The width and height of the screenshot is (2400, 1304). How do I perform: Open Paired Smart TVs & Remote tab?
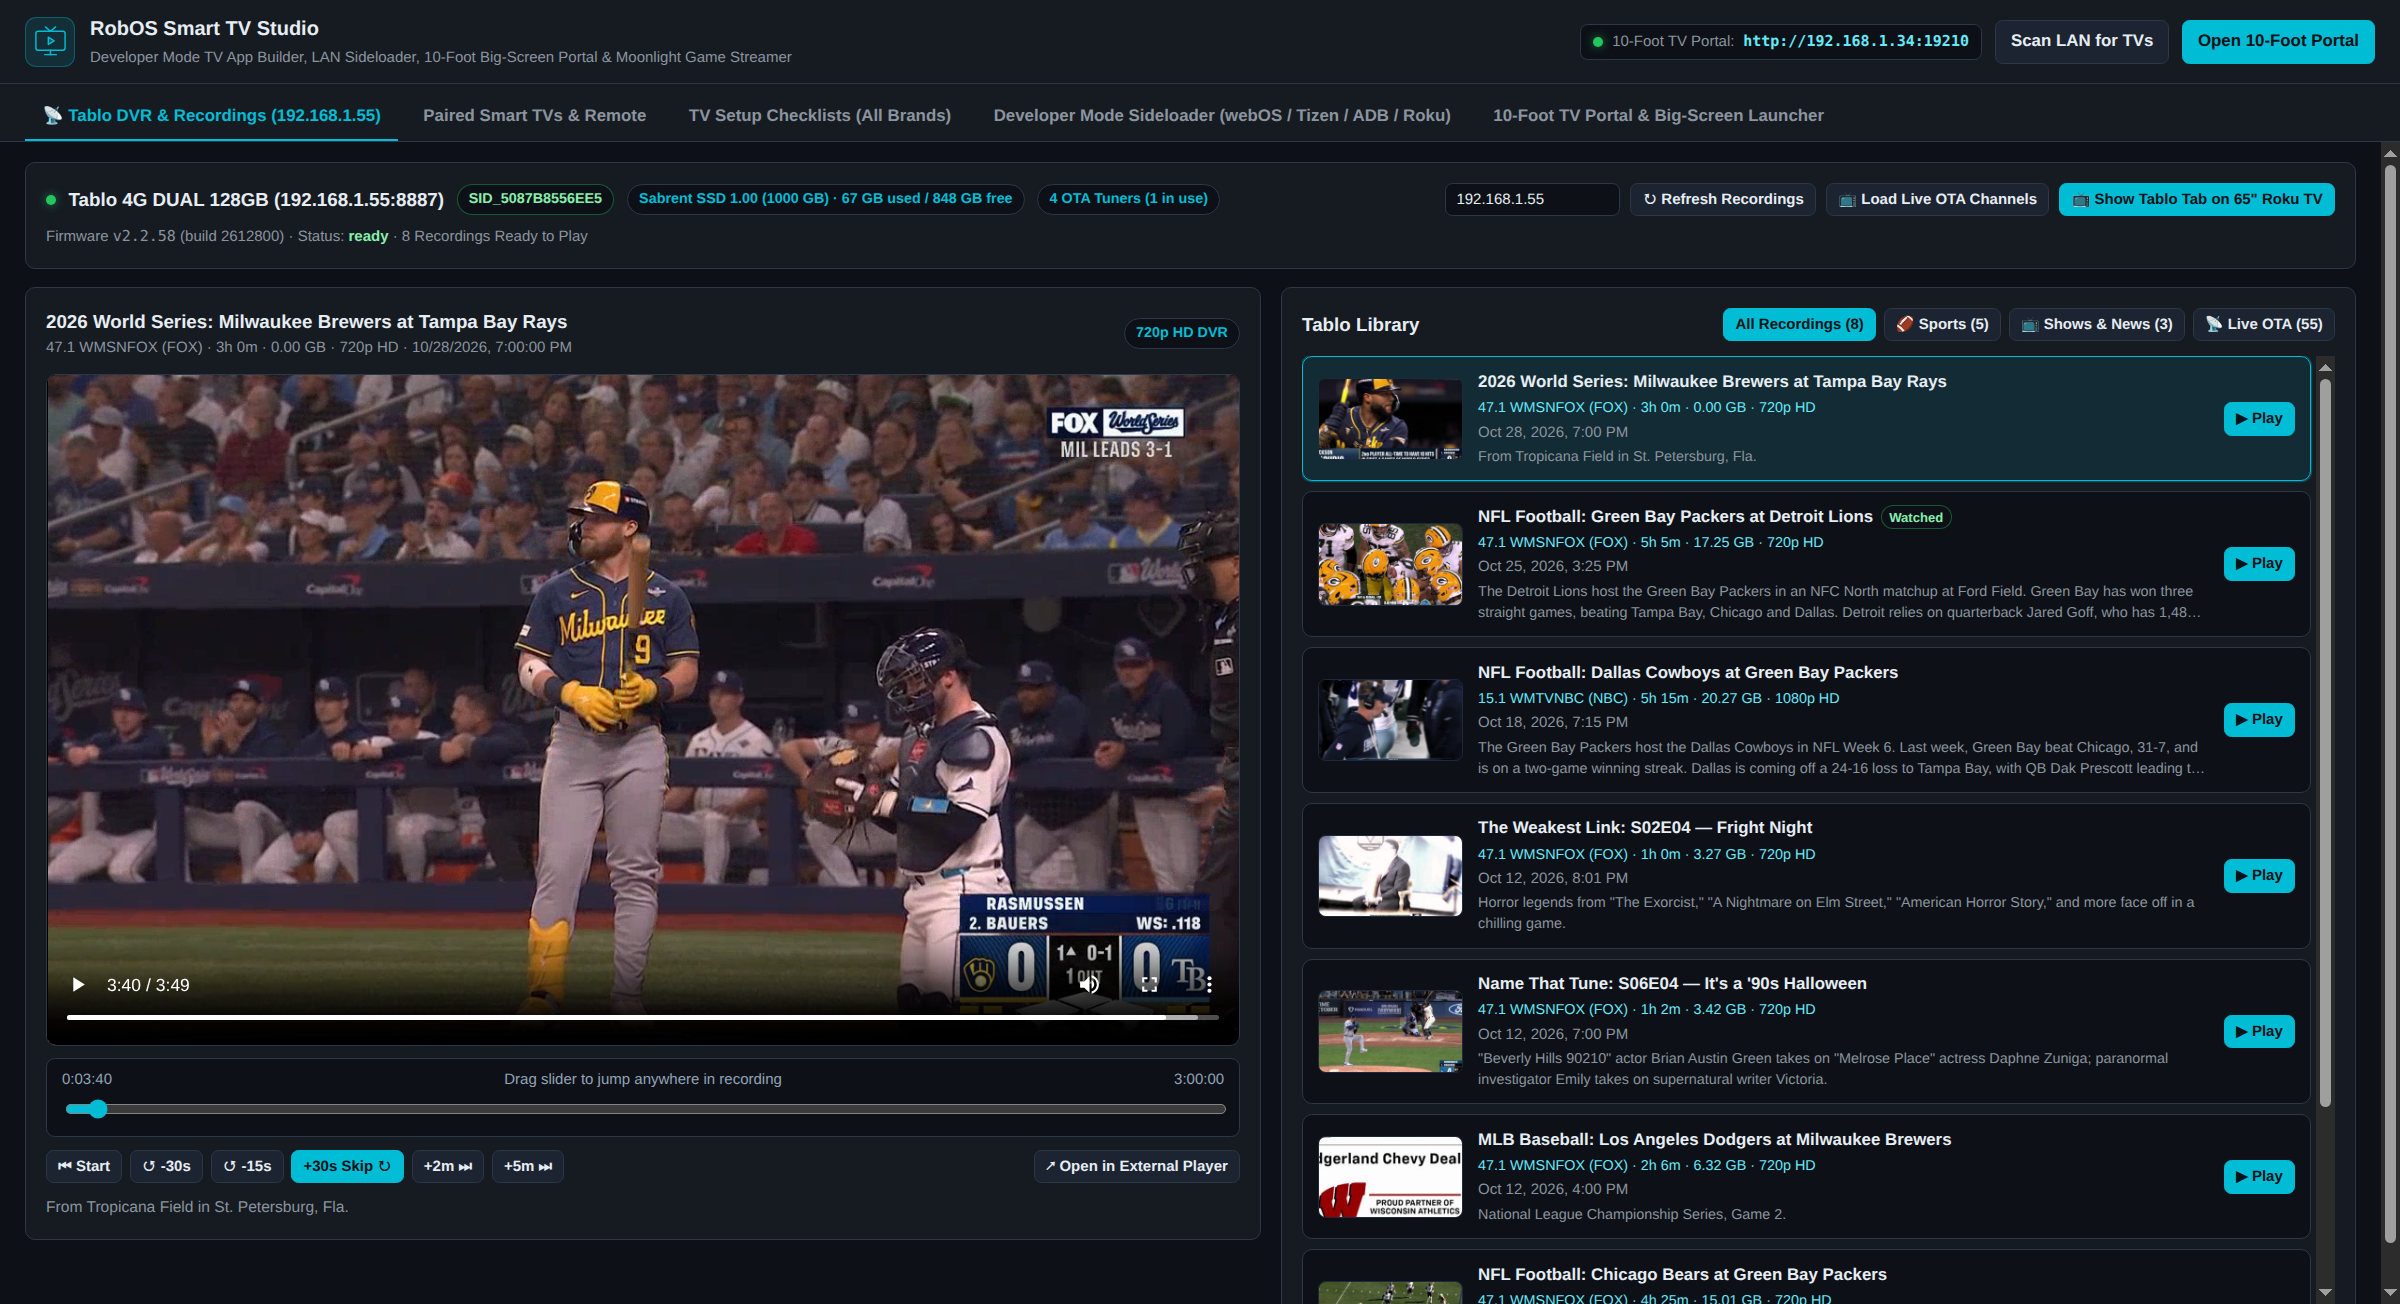535,115
